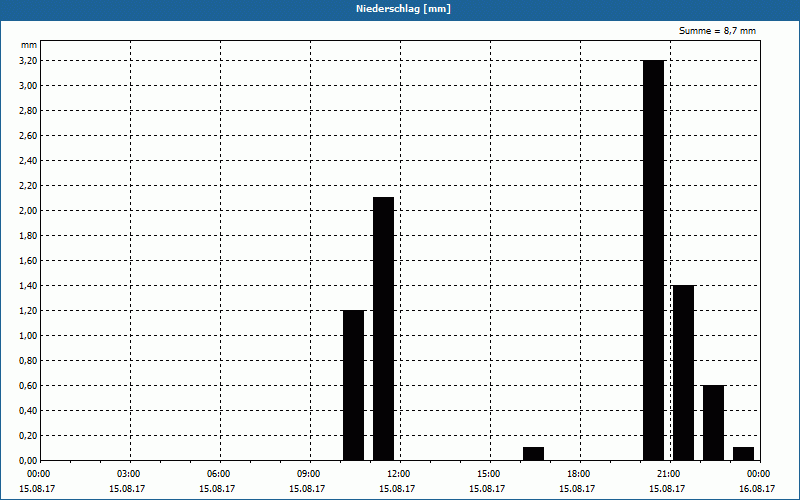Viewport: 800px width, 500px height.
Task: Click the 18:00 time label
Action: (579, 474)
